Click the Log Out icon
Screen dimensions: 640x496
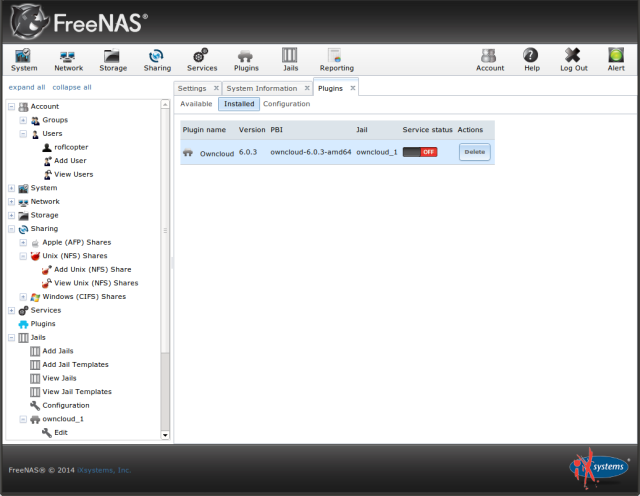[573, 60]
